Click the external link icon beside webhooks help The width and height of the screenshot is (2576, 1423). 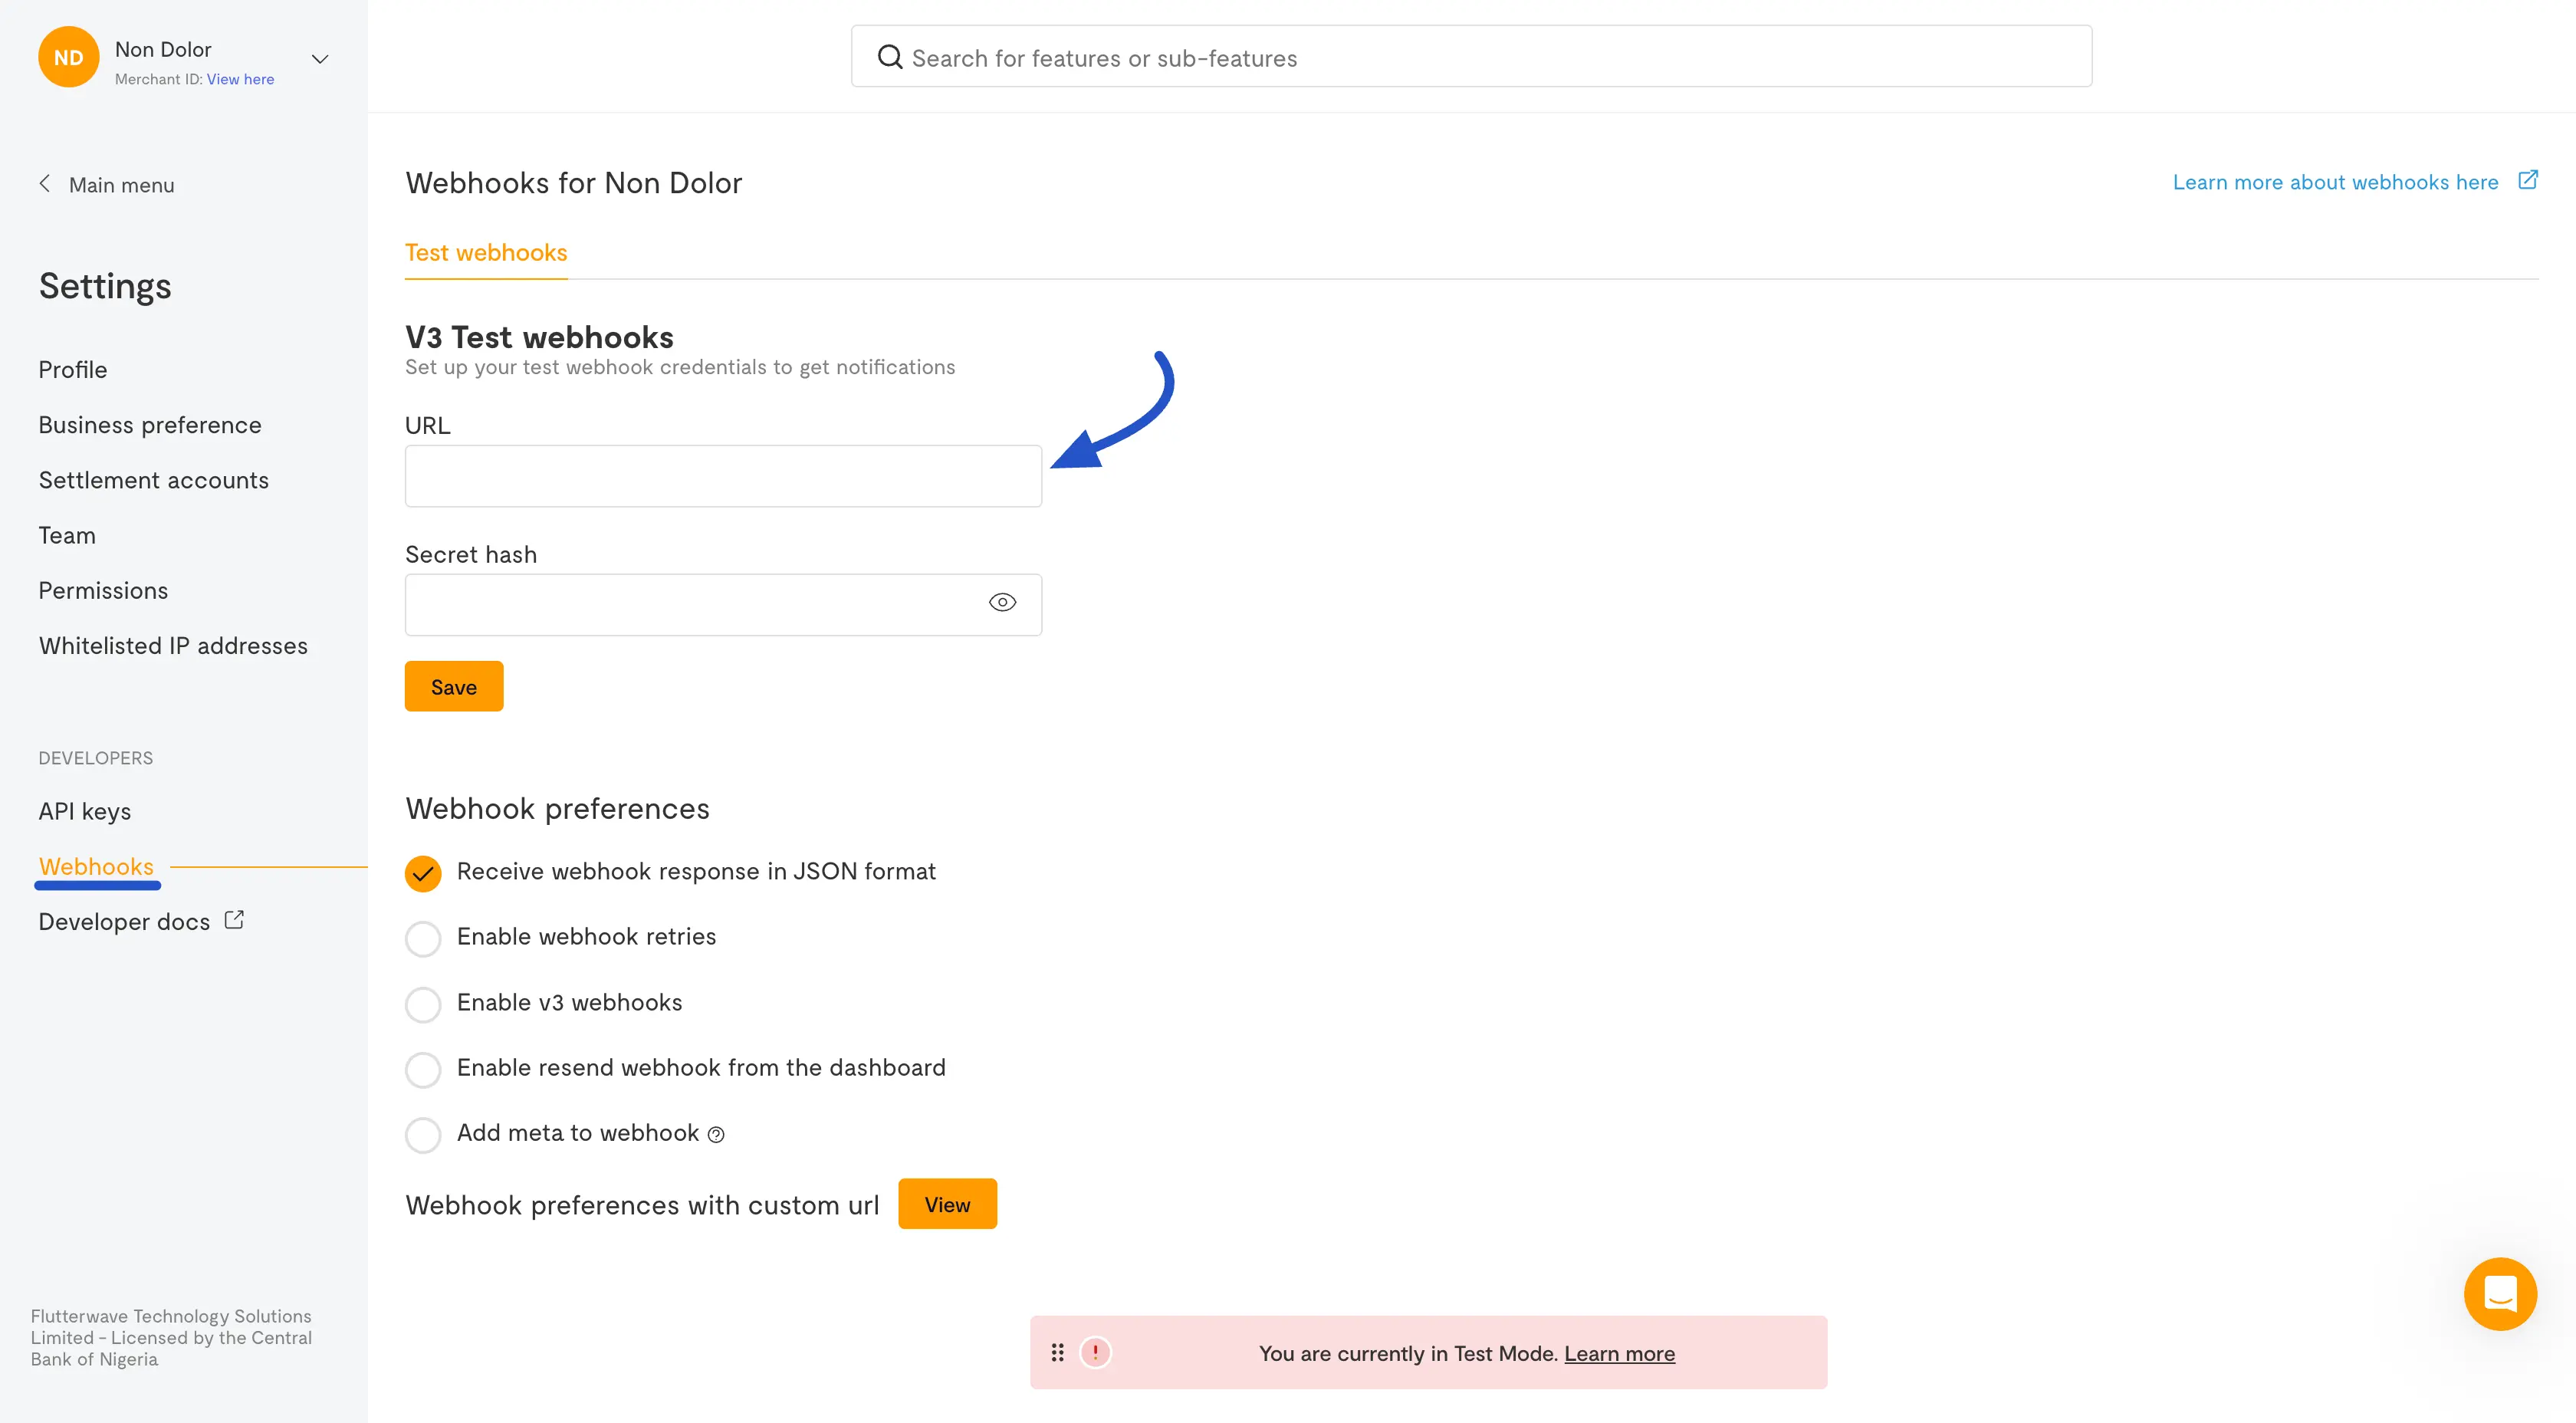(x=2527, y=180)
